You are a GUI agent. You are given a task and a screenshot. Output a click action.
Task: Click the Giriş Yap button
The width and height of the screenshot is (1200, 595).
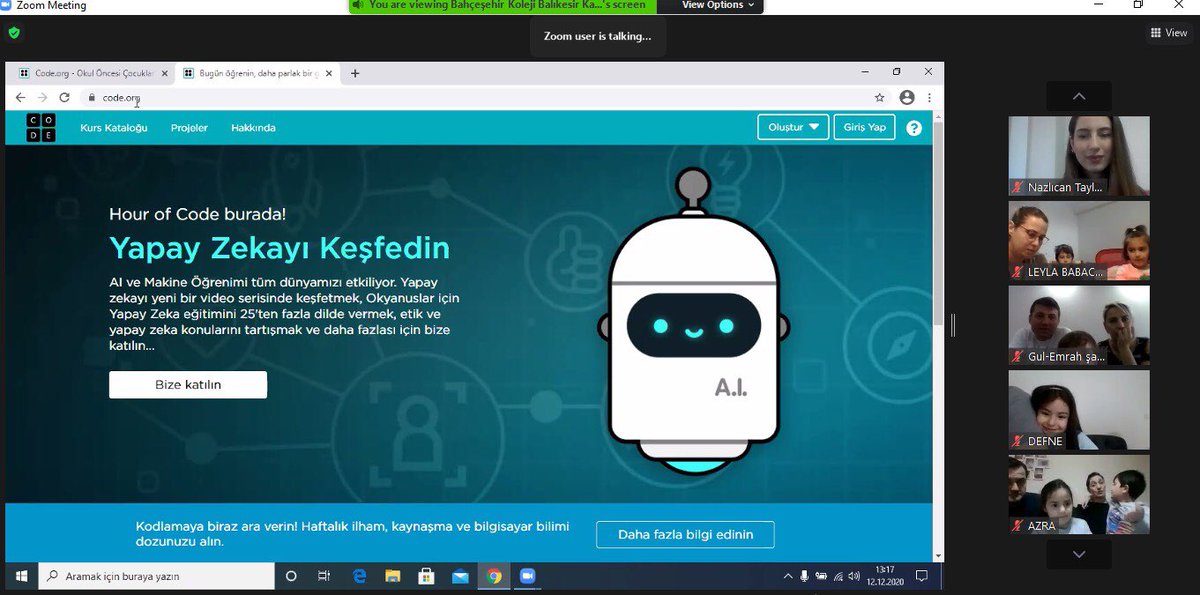(865, 127)
